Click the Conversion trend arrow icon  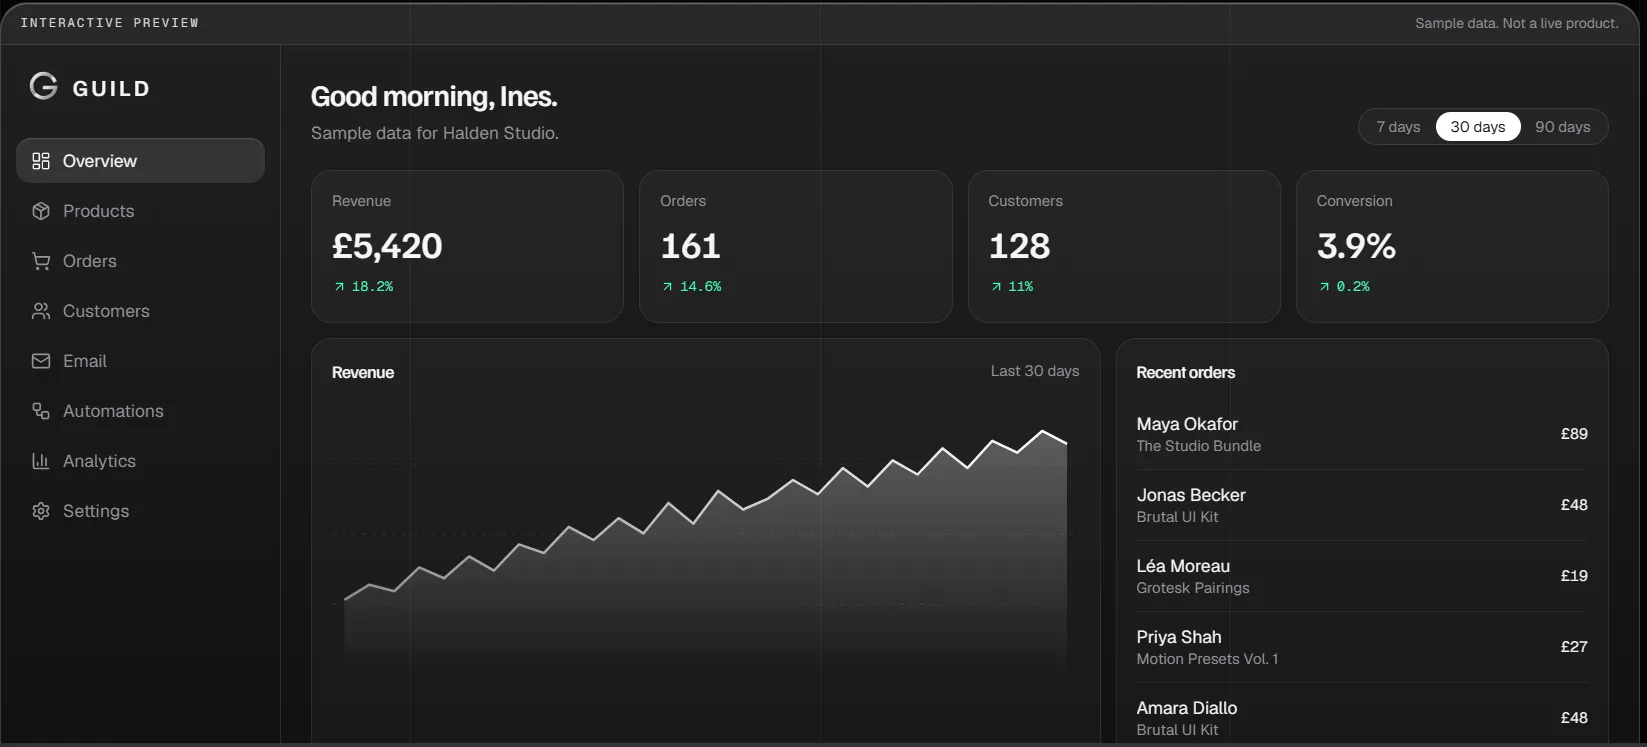pyautogui.click(x=1325, y=287)
